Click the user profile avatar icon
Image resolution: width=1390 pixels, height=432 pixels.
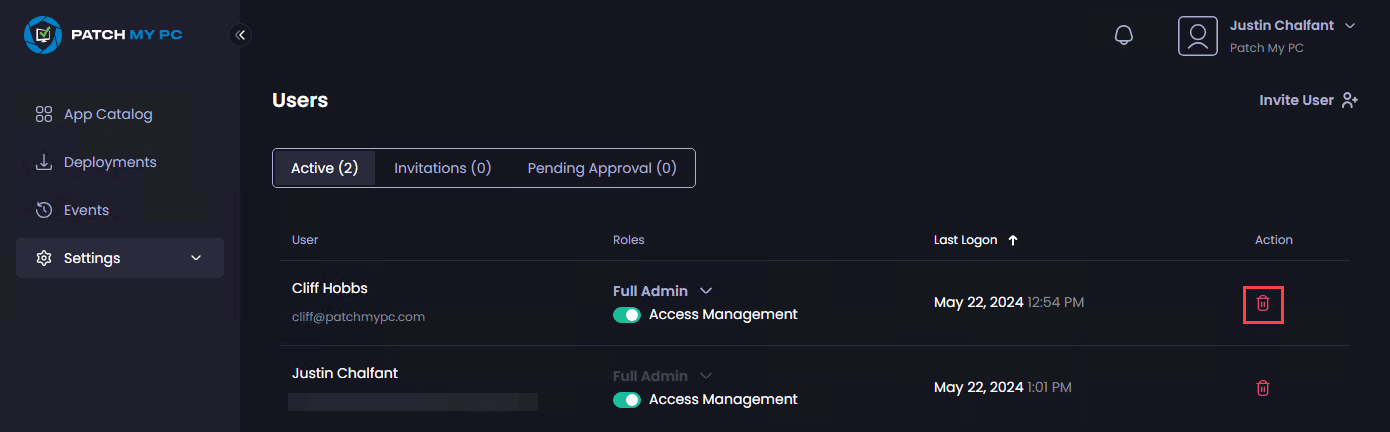[1197, 36]
